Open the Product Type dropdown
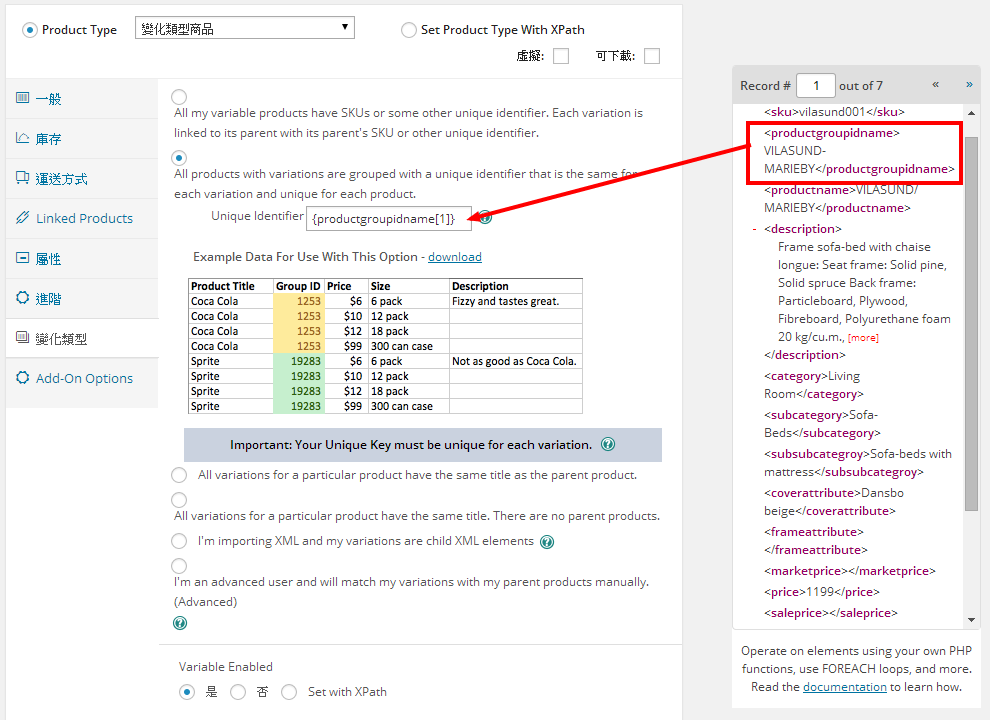 tap(245, 29)
